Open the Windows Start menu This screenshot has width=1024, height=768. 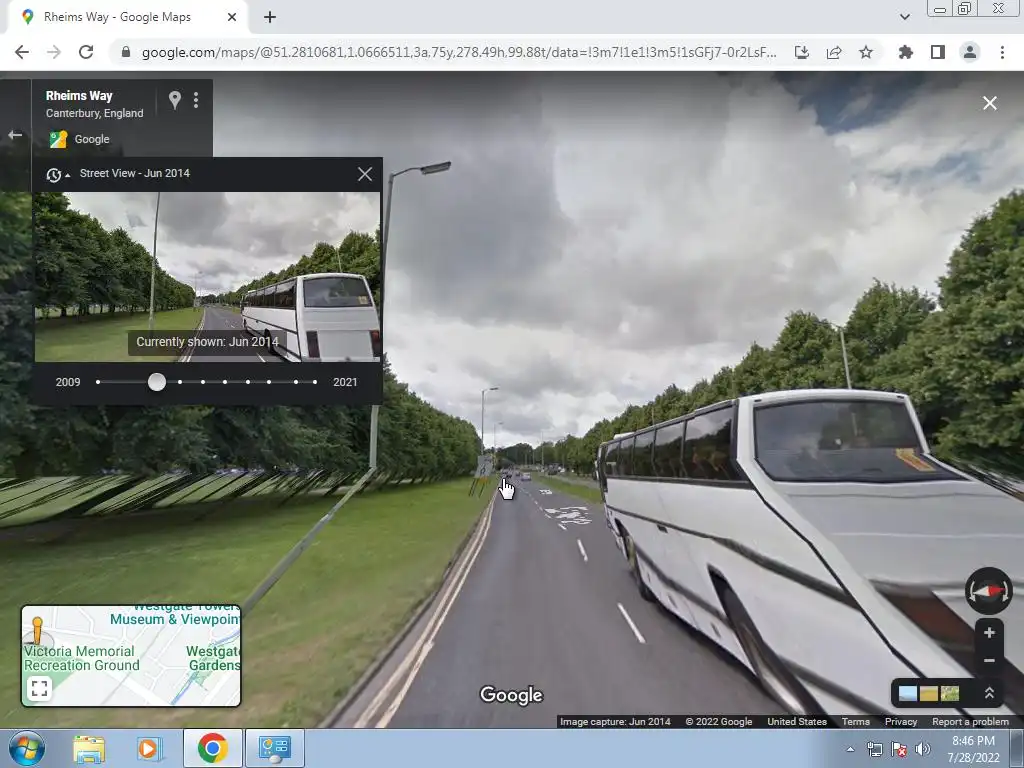tap(27, 748)
